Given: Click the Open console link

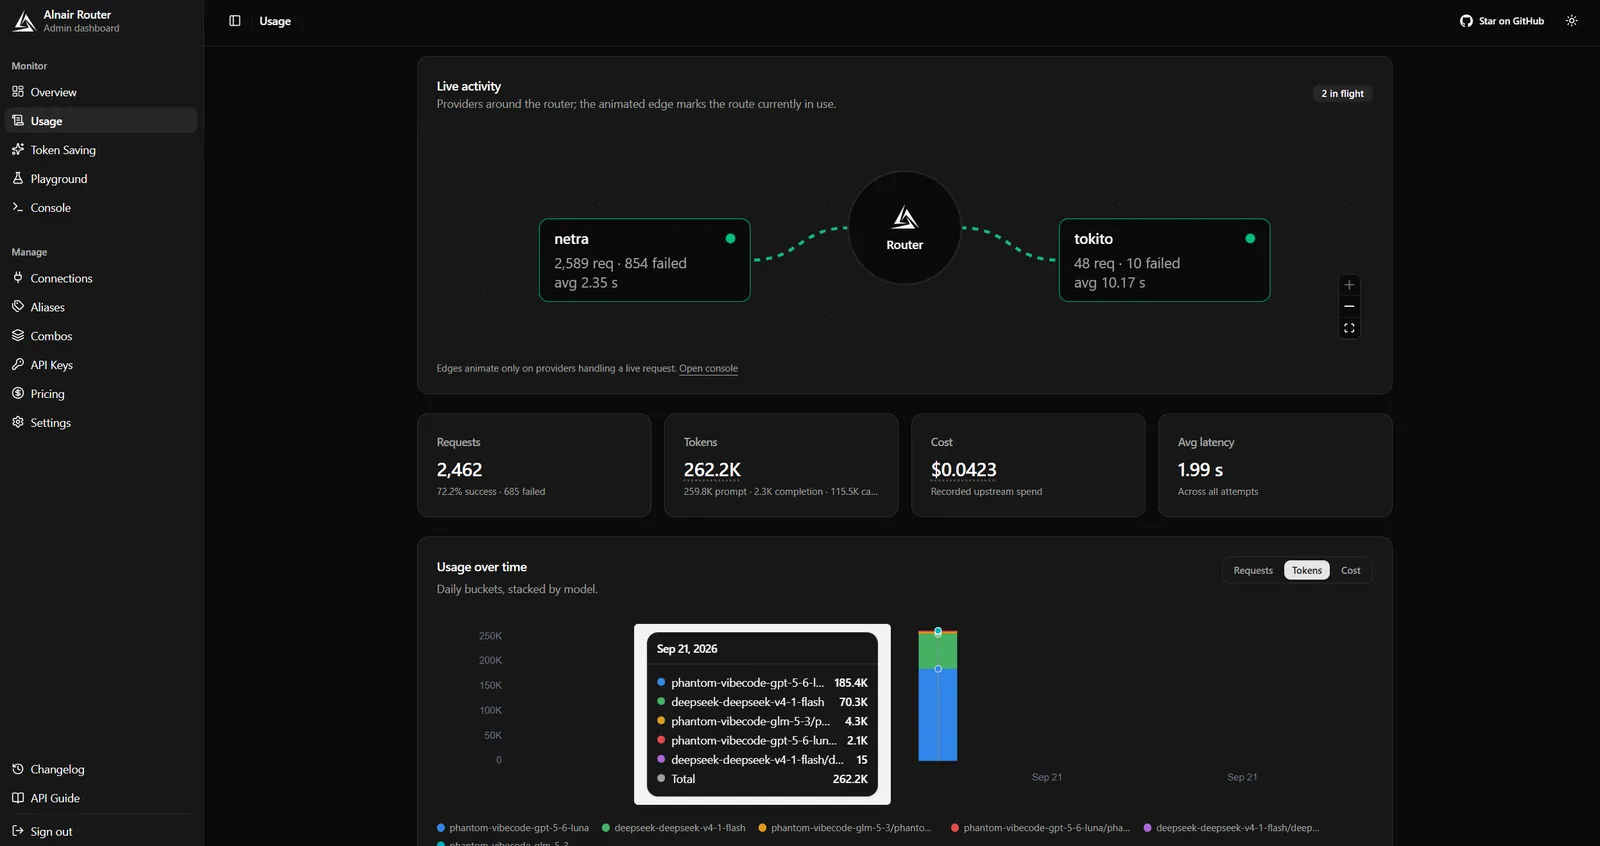Looking at the screenshot, I should pyautogui.click(x=708, y=369).
